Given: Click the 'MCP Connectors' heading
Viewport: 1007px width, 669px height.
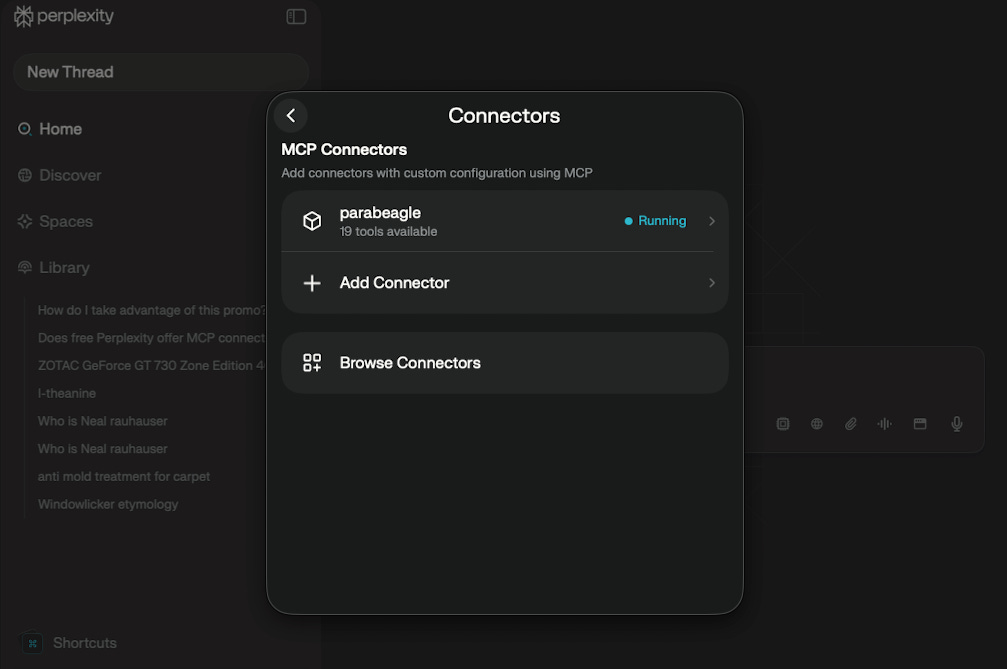Looking at the screenshot, I should pyautogui.click(x=344, y=150).
